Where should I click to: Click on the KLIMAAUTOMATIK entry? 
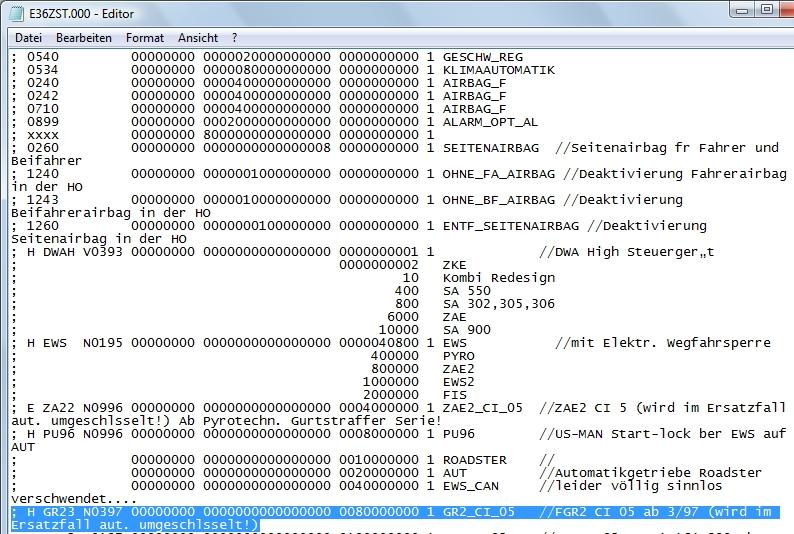click(498, 70)
